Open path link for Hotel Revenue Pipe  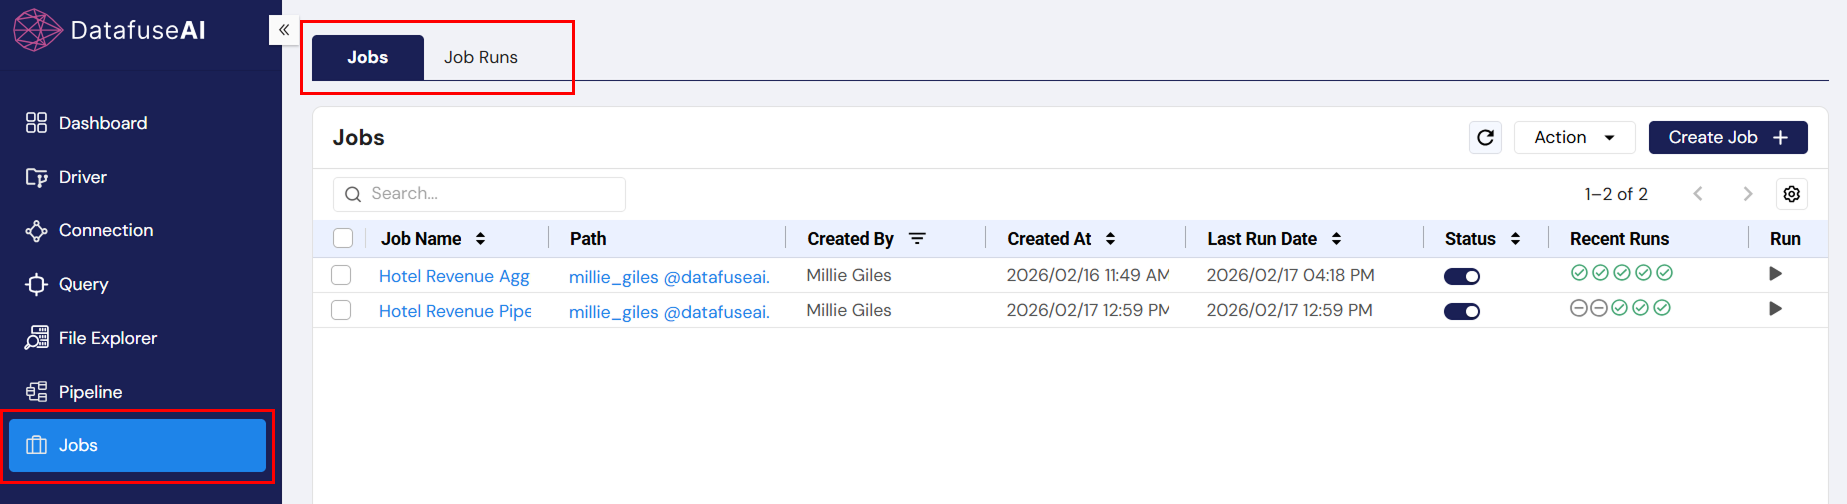tap(669, 312)
